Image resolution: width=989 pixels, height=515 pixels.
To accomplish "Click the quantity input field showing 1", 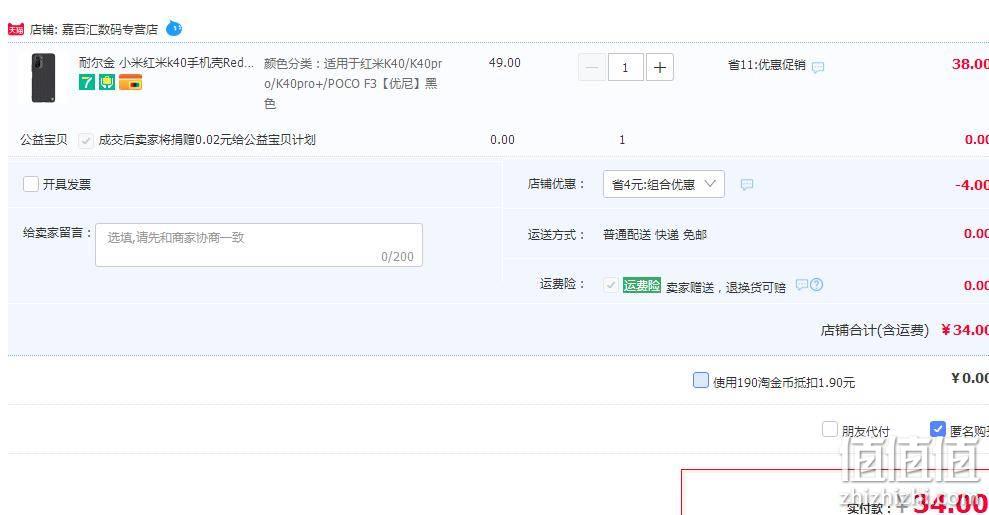I will tap(625, 67).
